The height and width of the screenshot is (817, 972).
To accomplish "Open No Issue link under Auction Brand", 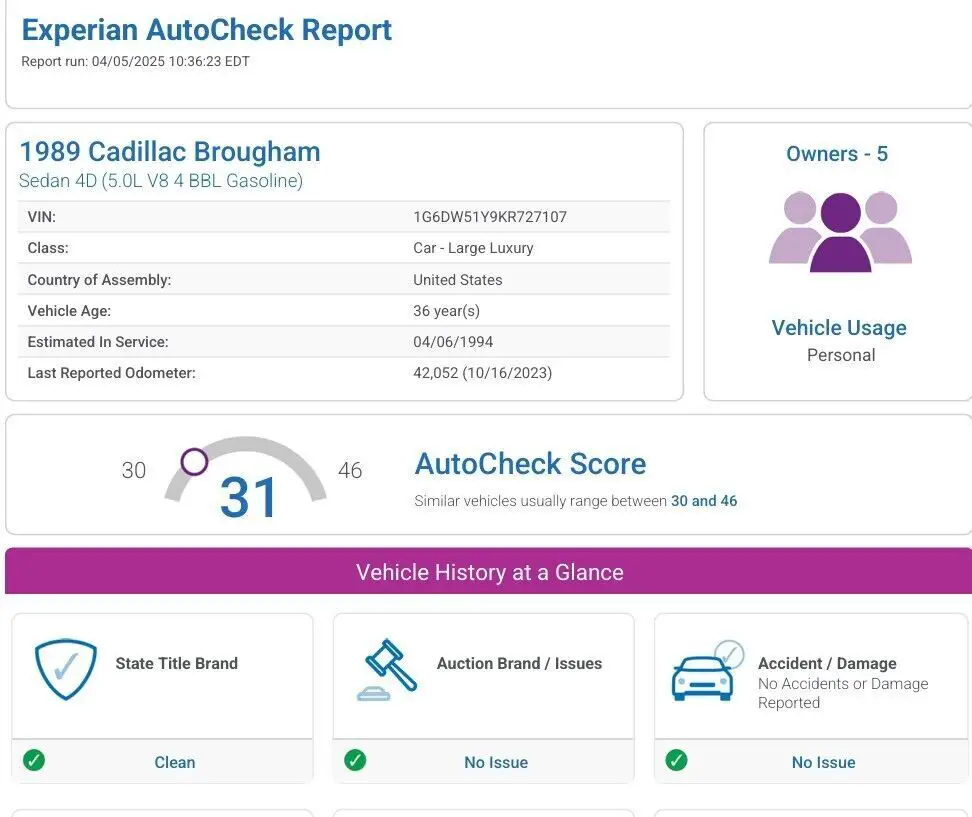I will point(495,762).
